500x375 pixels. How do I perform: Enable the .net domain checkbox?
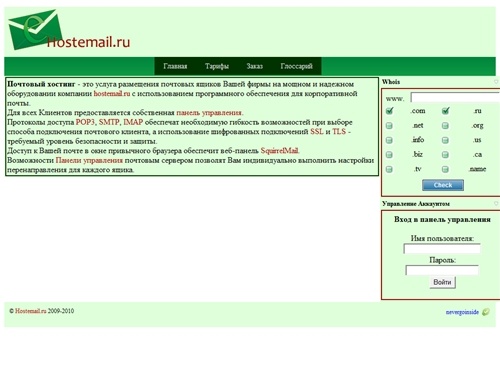coord(389,126)
